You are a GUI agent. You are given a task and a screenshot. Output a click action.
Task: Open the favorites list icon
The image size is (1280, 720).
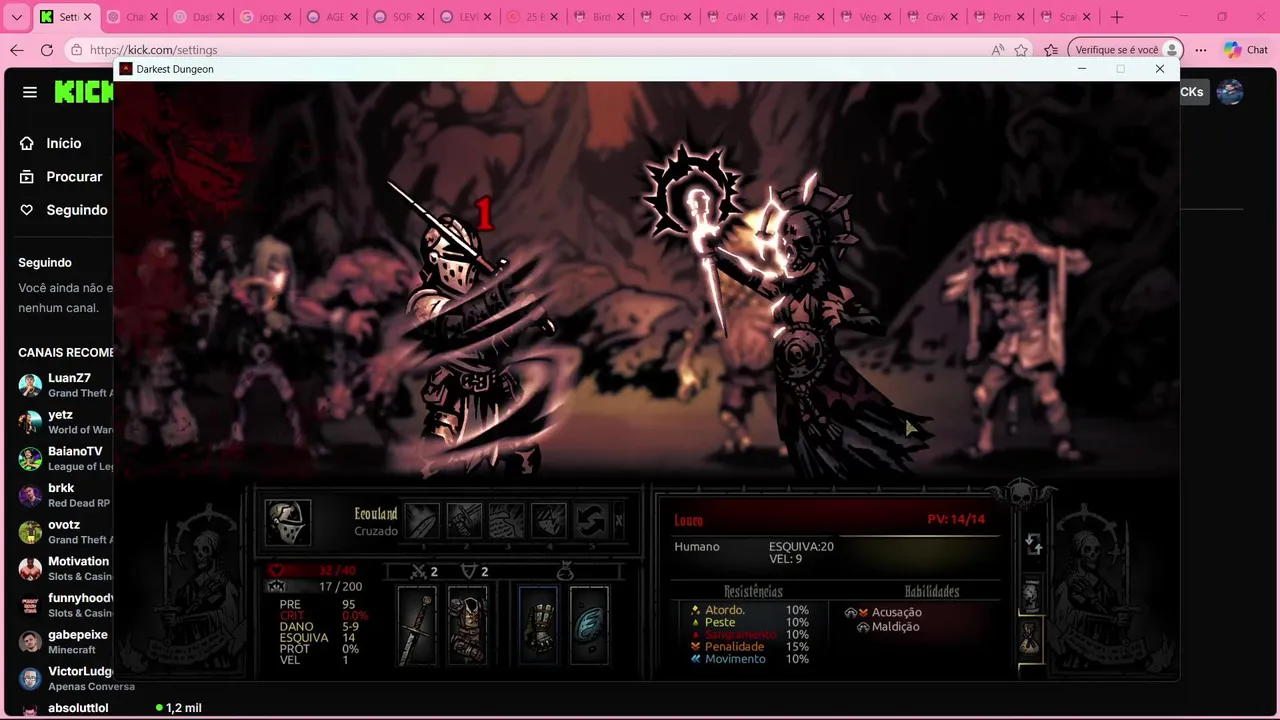[1051, 50]
